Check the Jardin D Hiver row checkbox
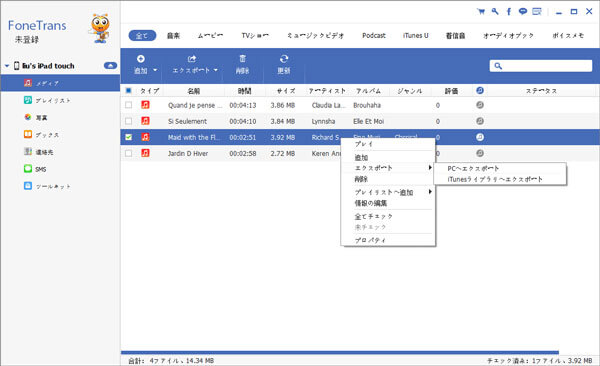This screenshot has width=600, height=366. tap(129, 153)
